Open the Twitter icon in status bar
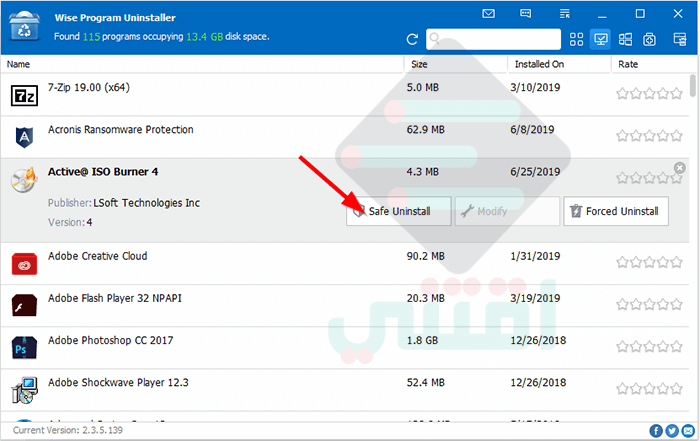The width and height of the screenshot is (700, 441). pos(672,431)
